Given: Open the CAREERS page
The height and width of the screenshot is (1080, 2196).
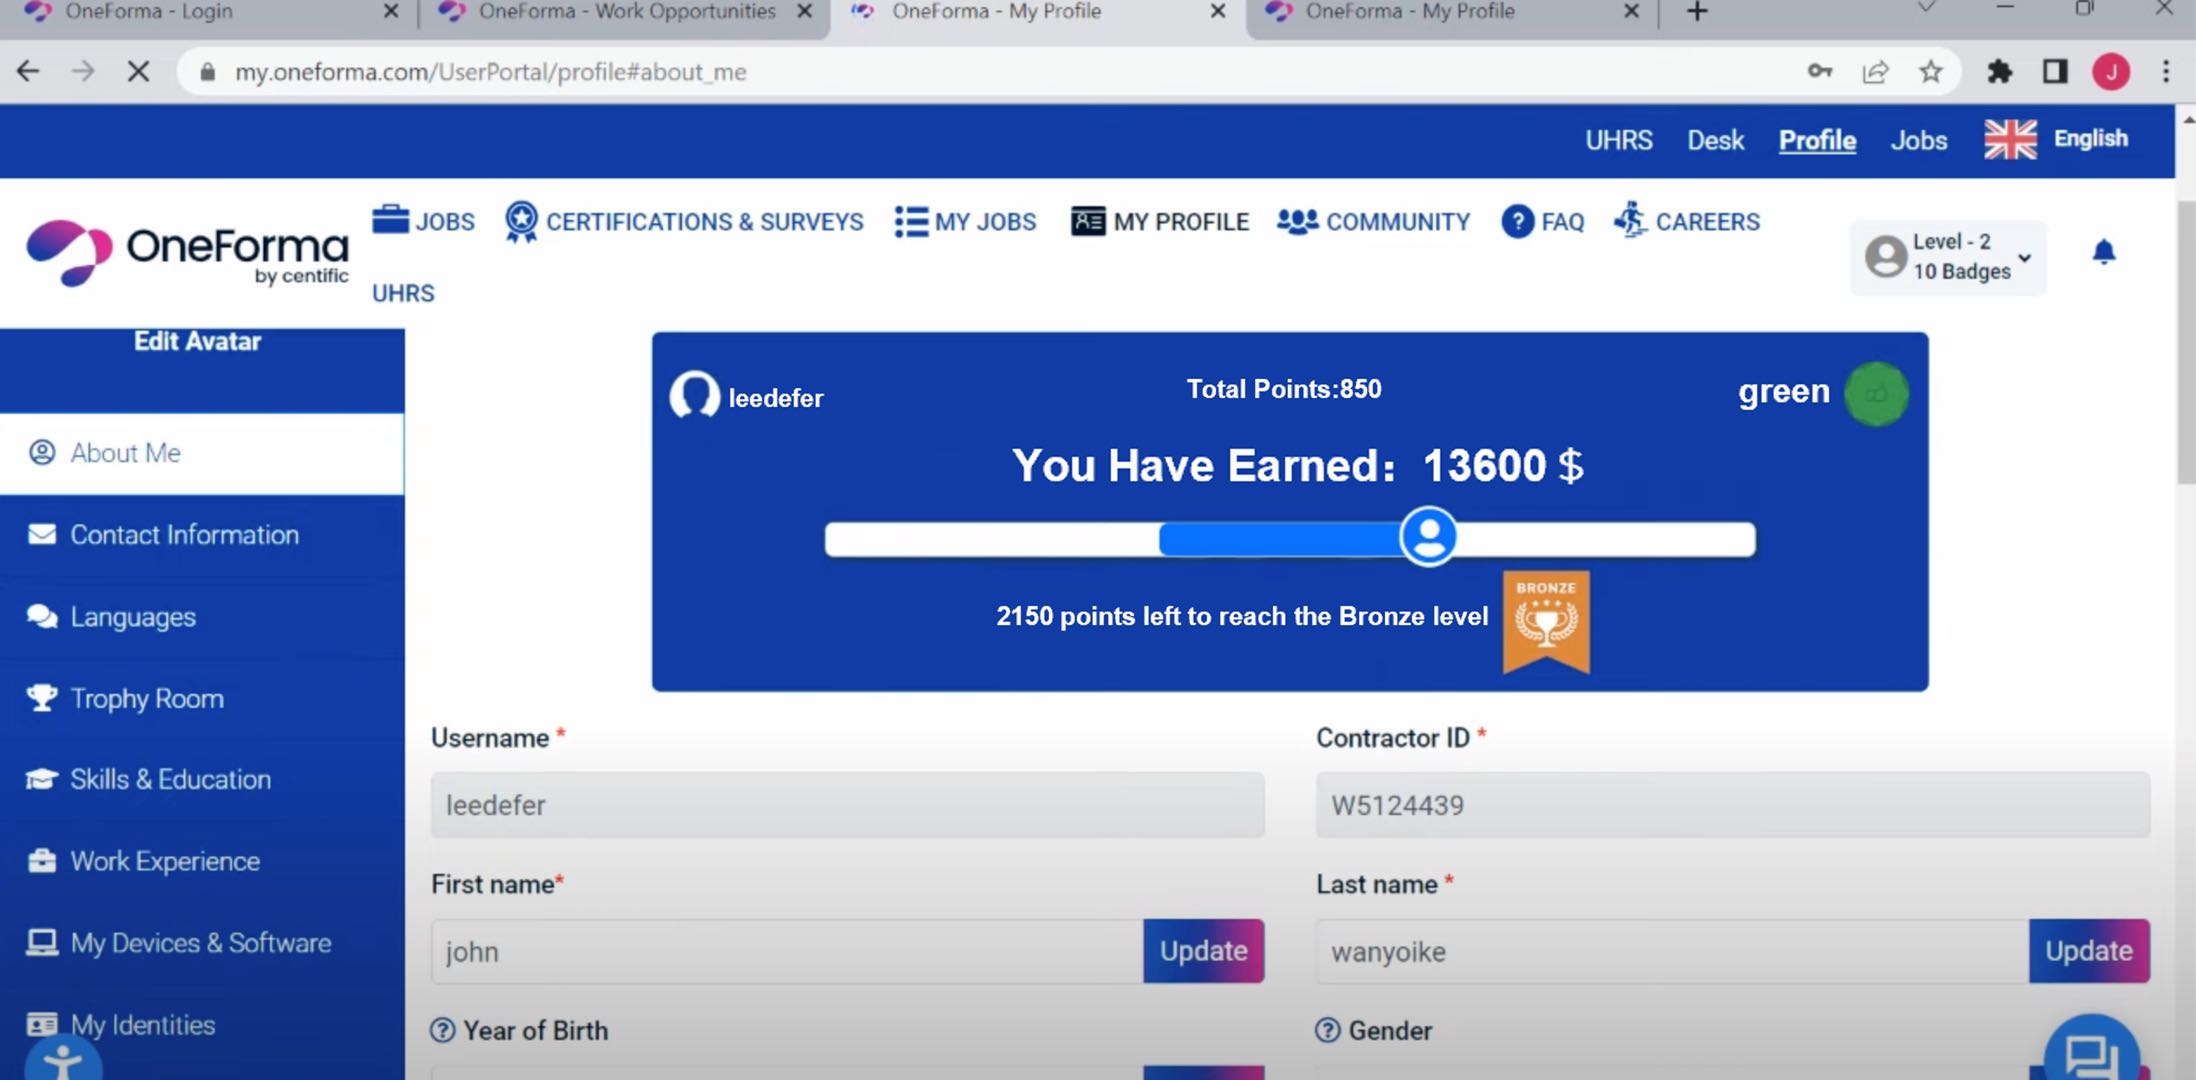Looking at the screenshot, I should coord(1687,220).
